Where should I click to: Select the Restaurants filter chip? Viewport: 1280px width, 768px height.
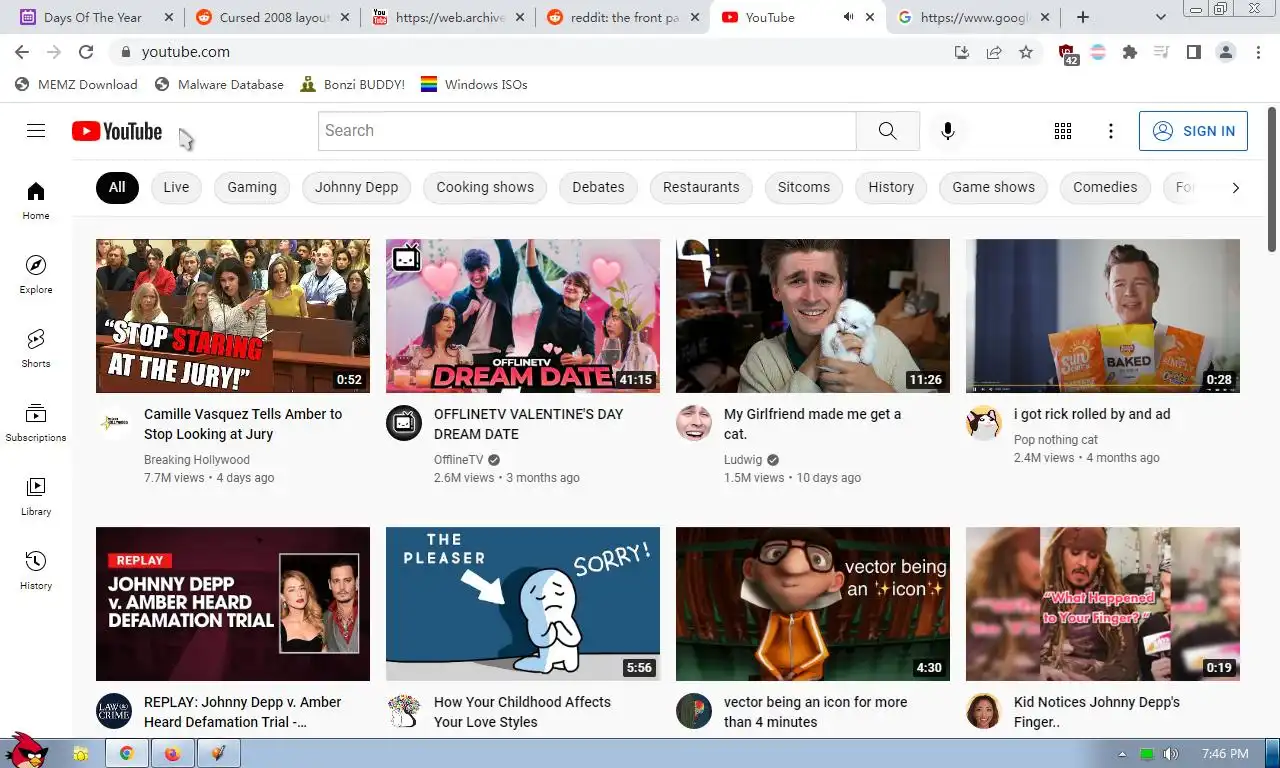pos(701,187)
